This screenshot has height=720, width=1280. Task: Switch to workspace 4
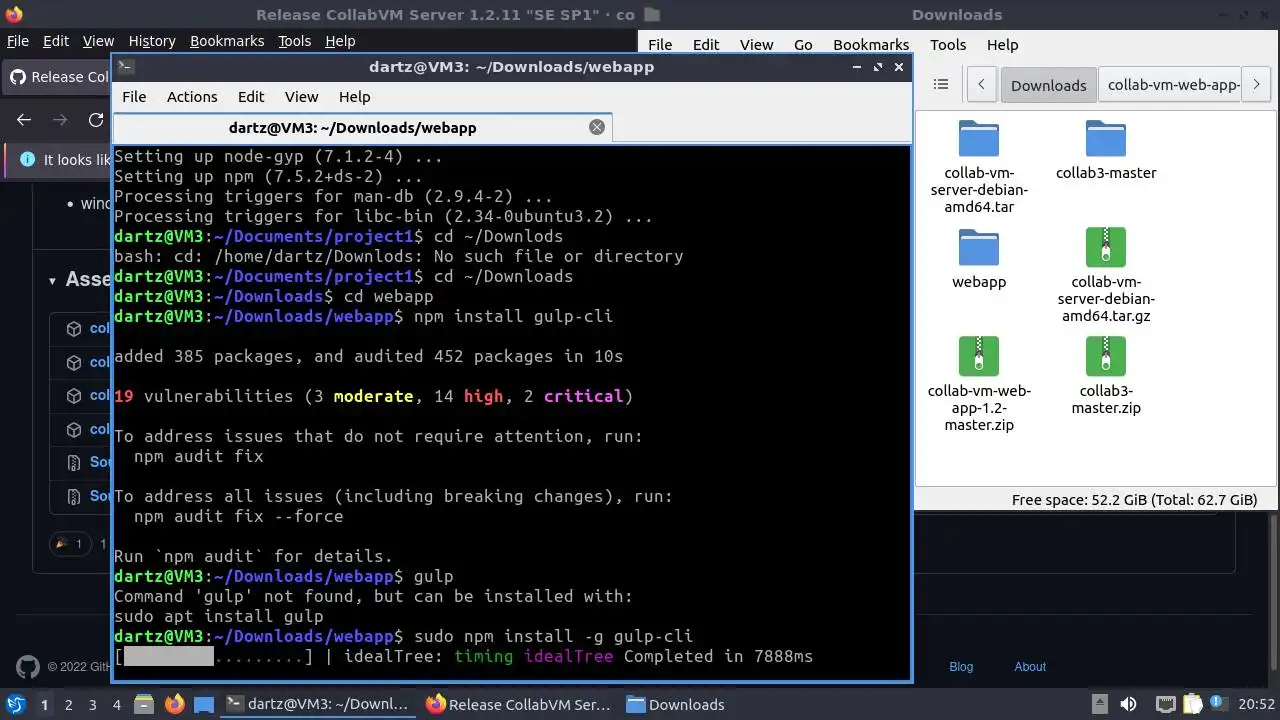pos(117,705)
